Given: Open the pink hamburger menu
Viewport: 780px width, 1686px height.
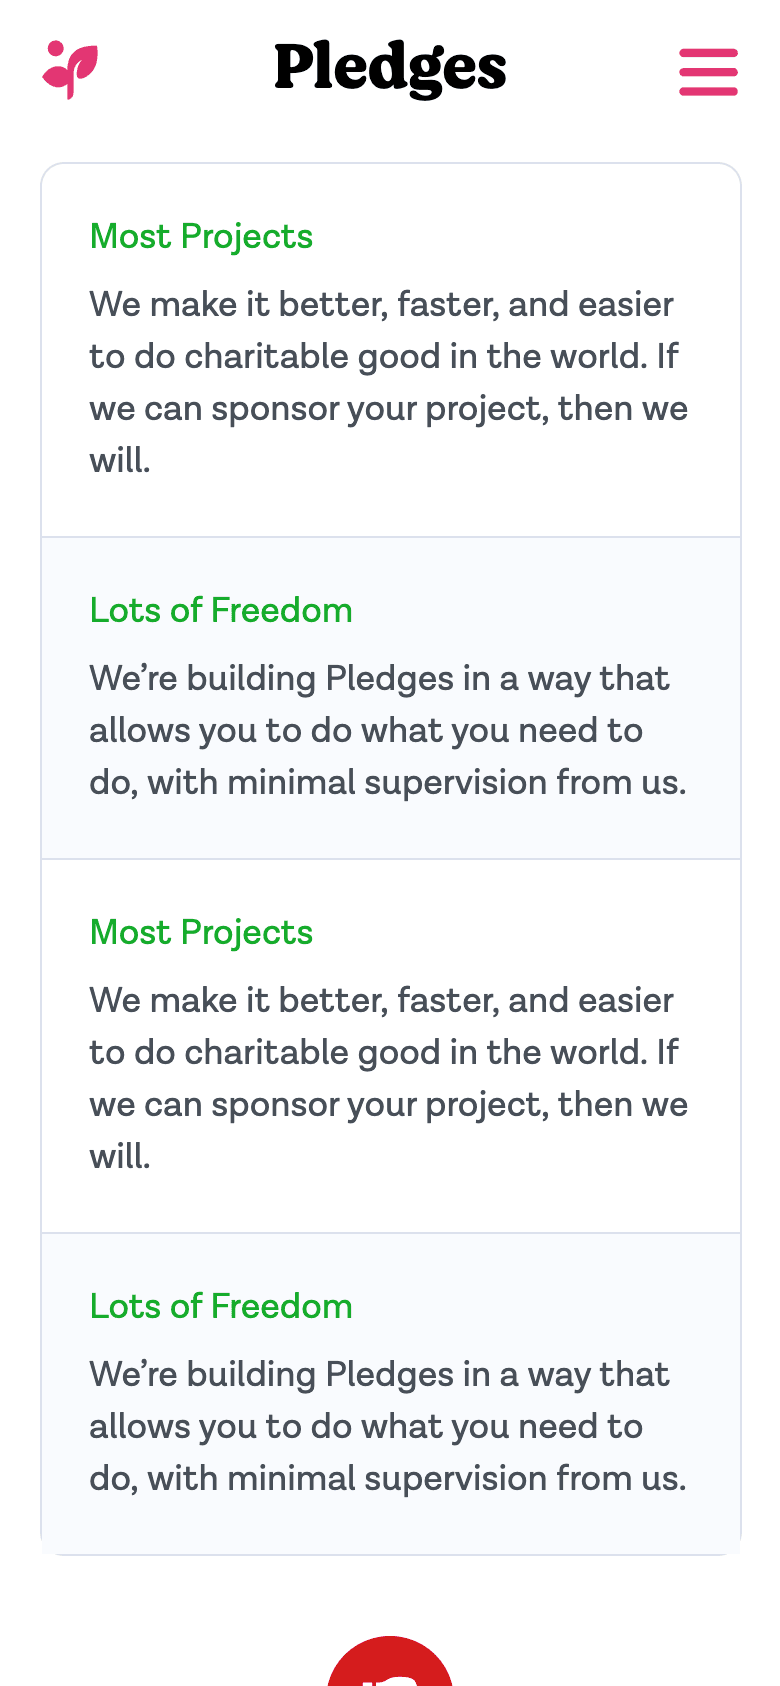Looking at the screenshot, I should [708, 72].
